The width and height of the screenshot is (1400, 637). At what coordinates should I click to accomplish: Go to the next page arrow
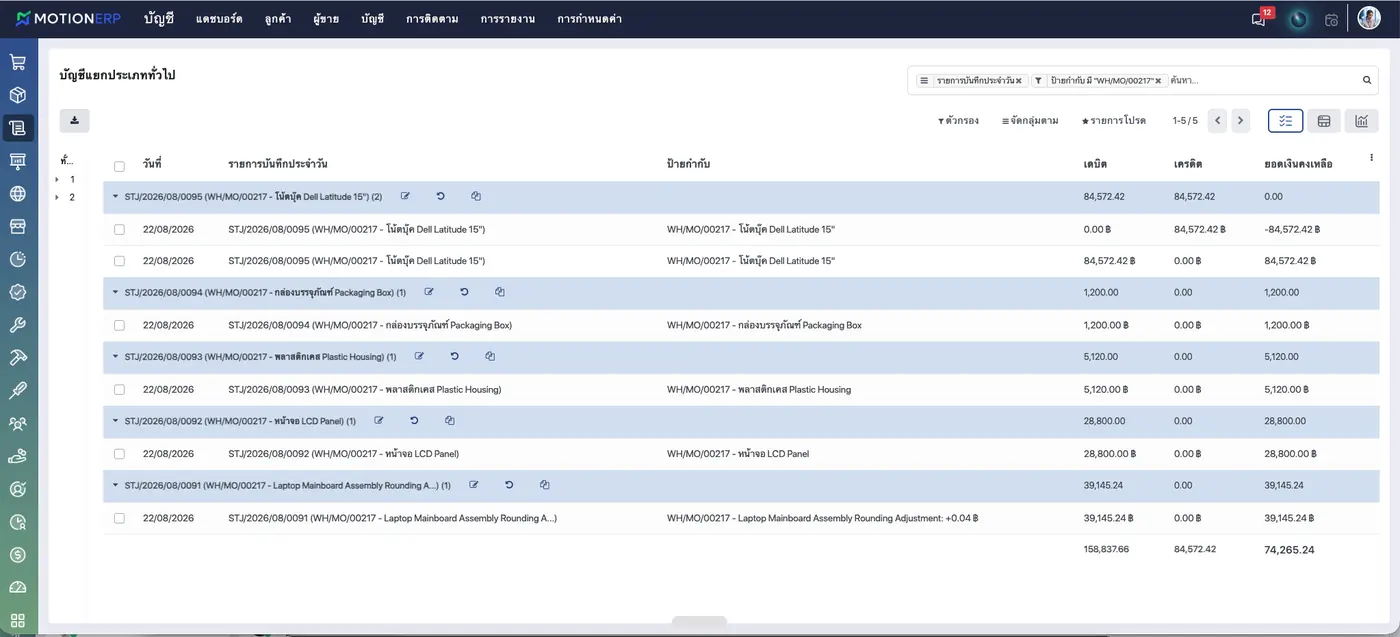click(1240, 121)
